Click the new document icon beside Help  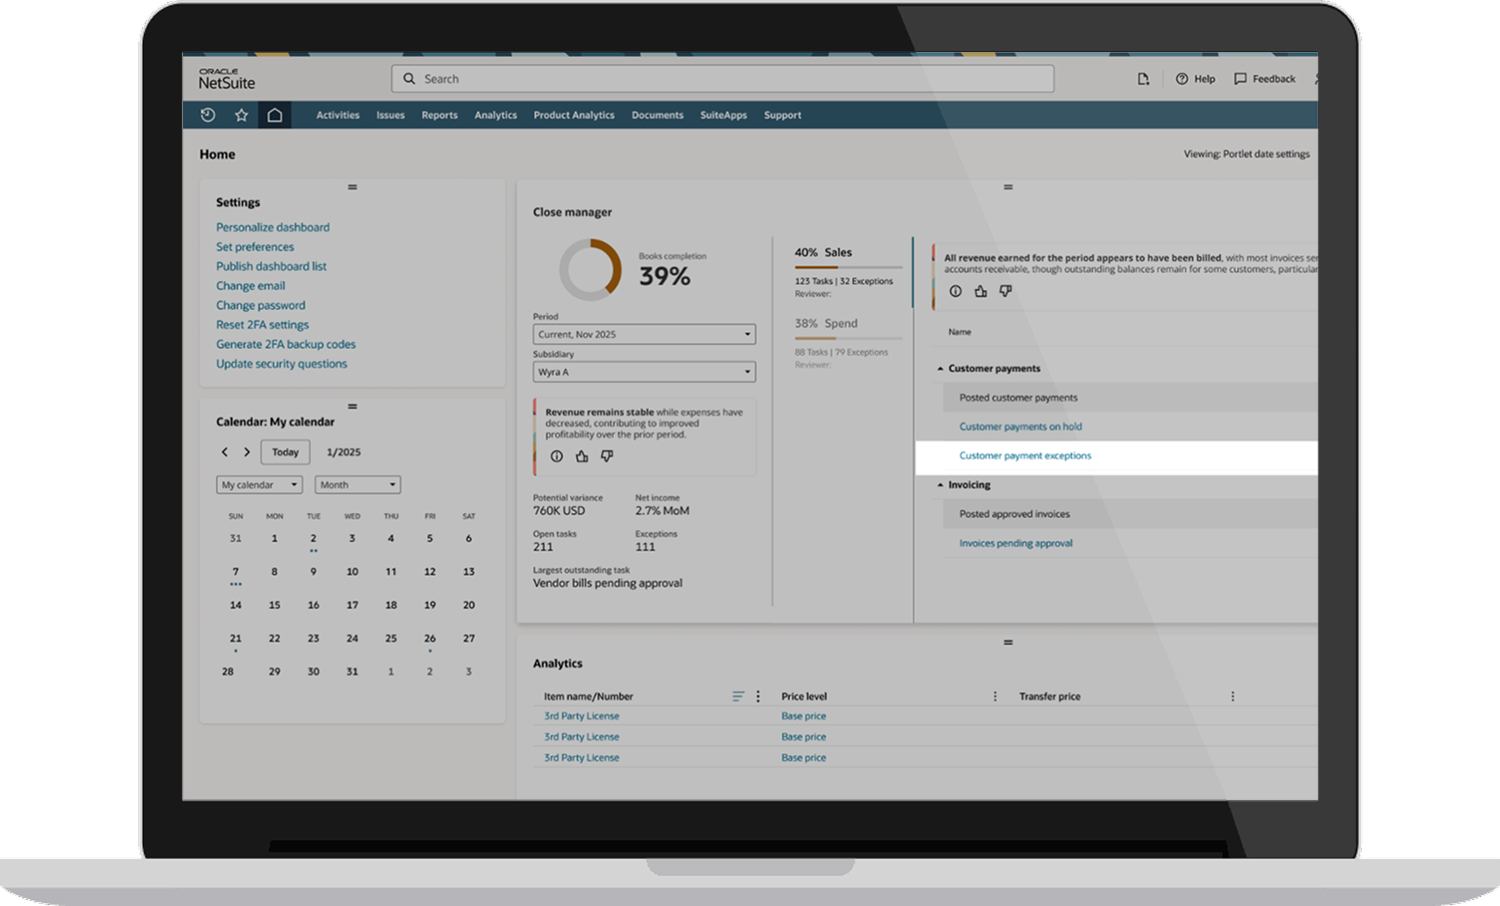(1143, 79)
